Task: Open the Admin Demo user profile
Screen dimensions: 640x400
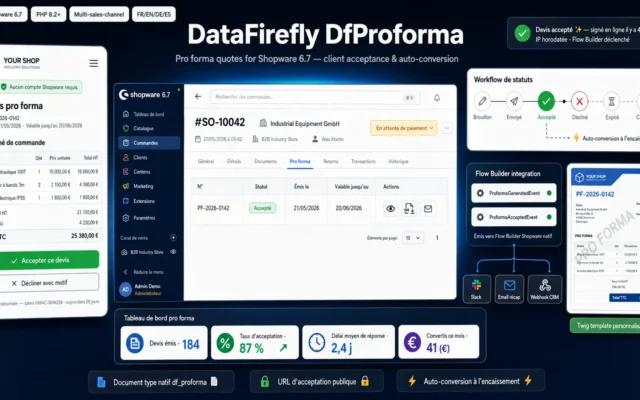Action: pyautogui.click(x=141, y=289)
